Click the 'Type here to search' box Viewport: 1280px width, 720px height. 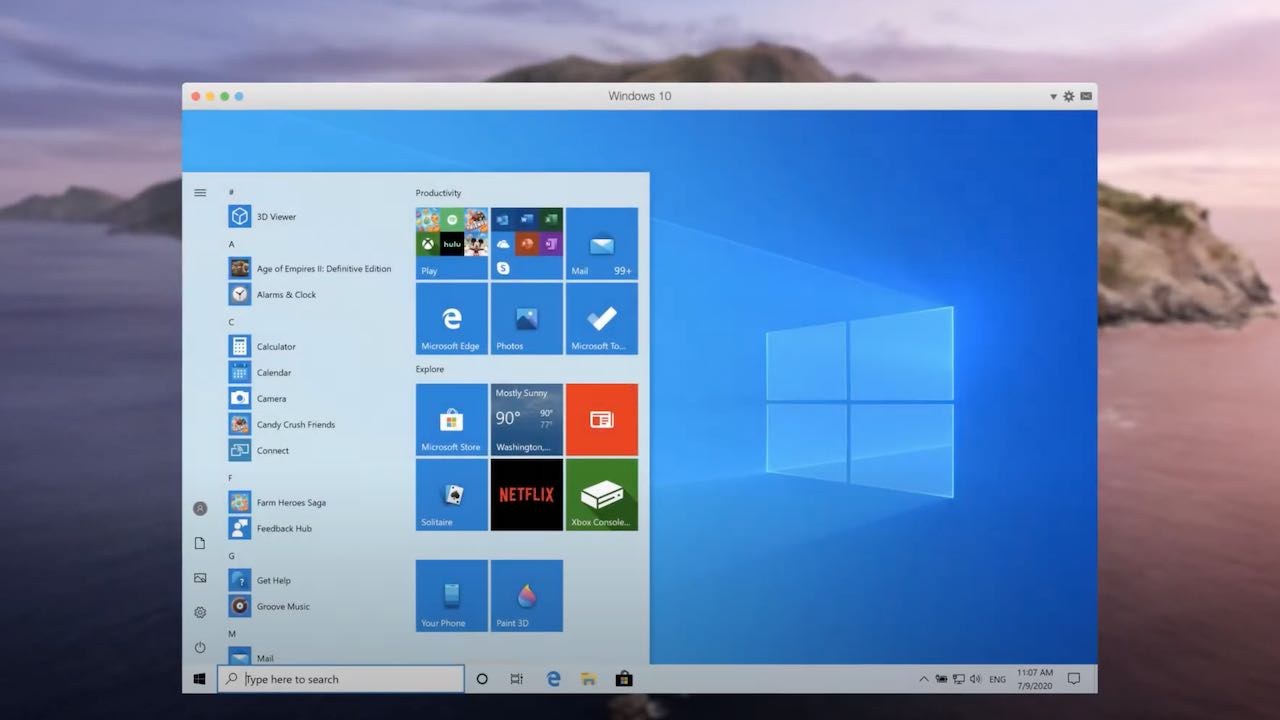click(x=341, y=679)
